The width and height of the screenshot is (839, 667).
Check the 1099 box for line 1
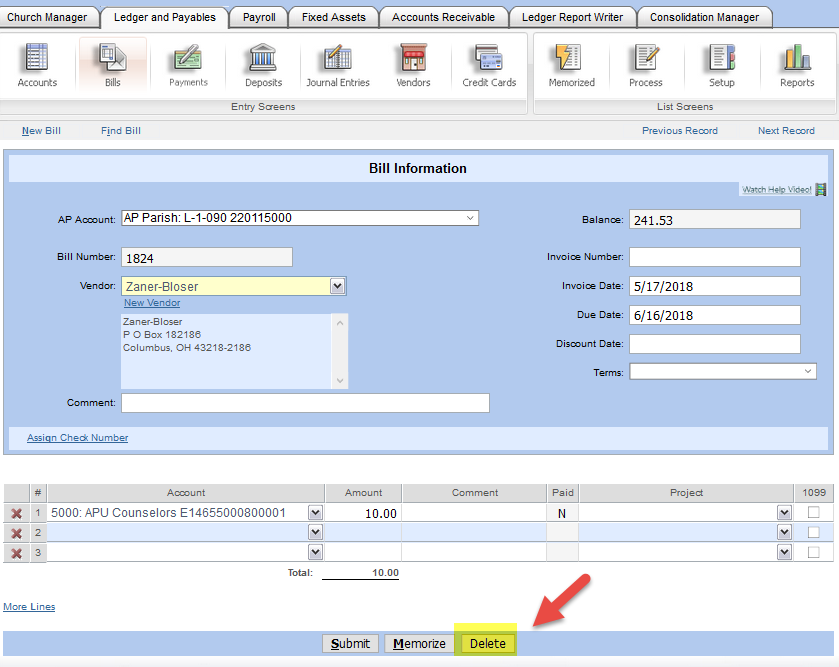(x=813, y=512)
